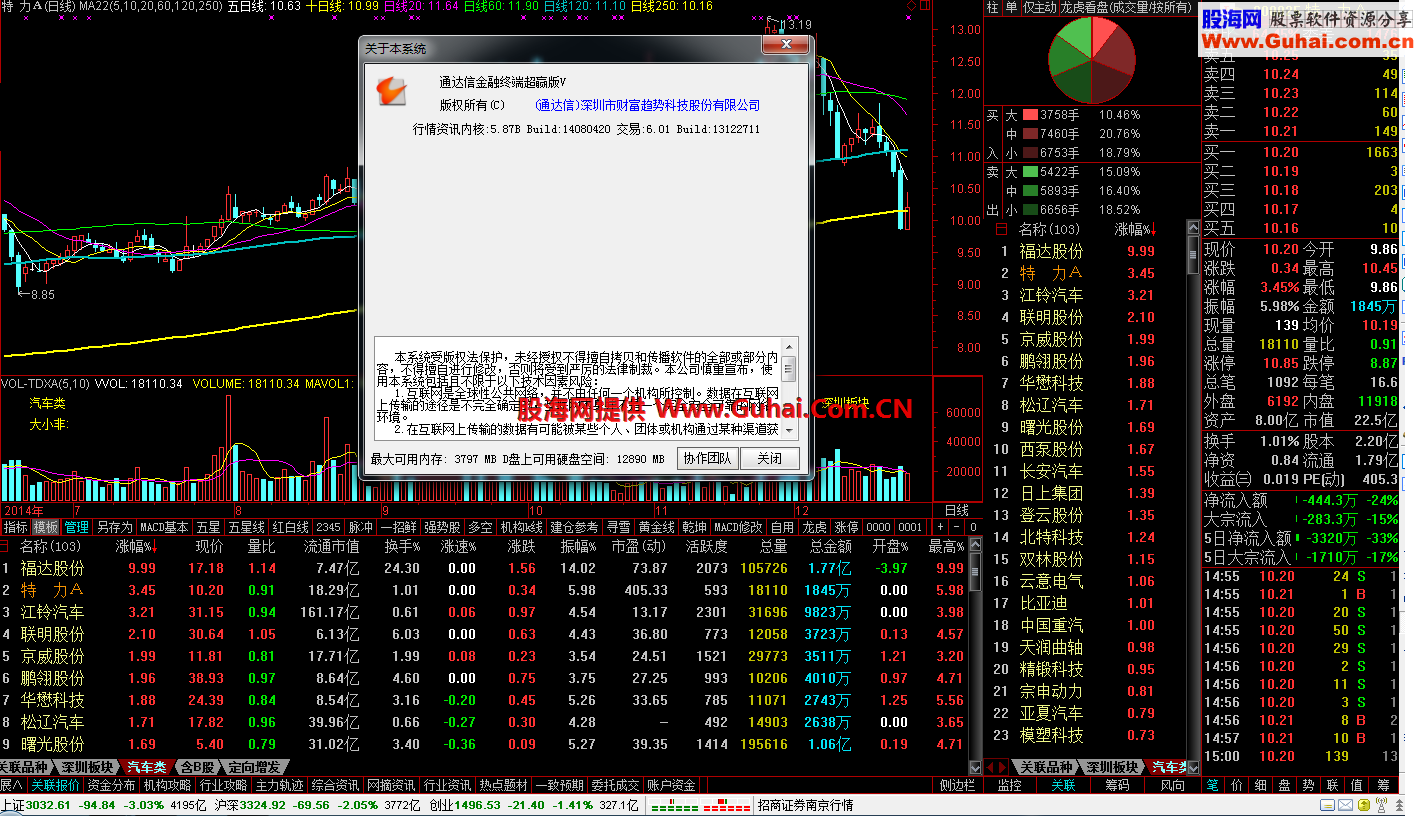The height and width of the screenshot is (816, 1420).
Task: Apply the 龙虎 indicator template
Action: pos(815,527)
